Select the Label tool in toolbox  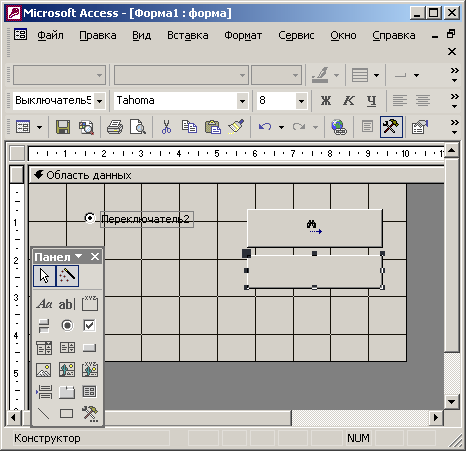click(44, 304)
